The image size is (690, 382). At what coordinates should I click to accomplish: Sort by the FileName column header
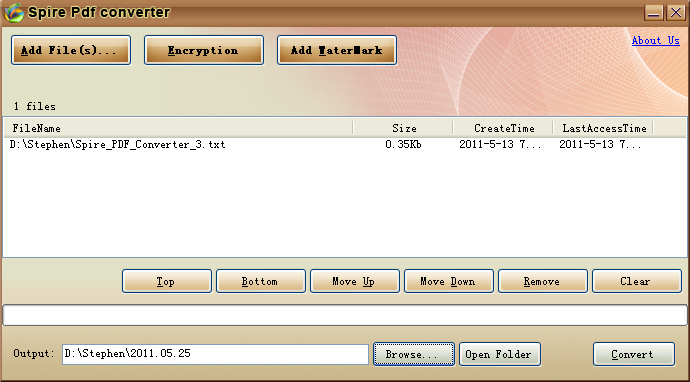click(x=178, y=128)
